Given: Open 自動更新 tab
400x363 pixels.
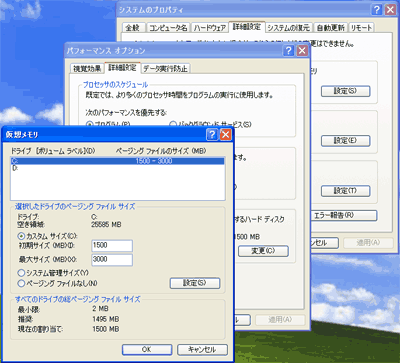Looking at the screenshot, I should (x=330, y=27).
